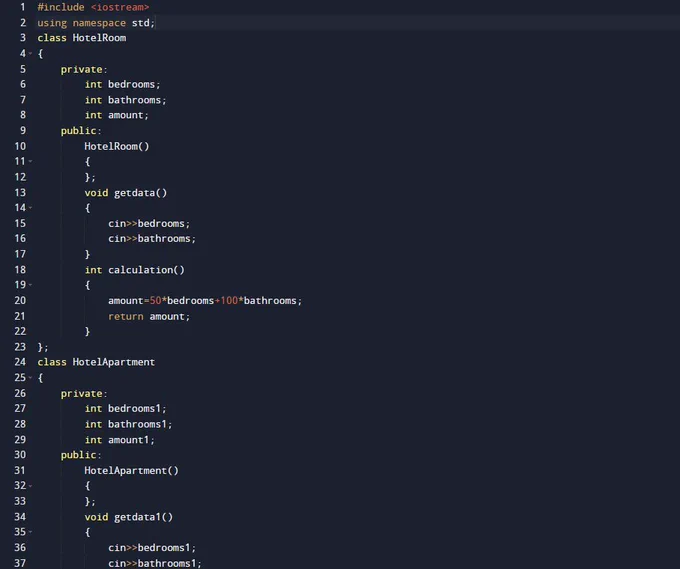Click 'cin>>bathrooms;' on line 16
The image size is (680, 569).
pyautogui.click(x=152, y=239)
